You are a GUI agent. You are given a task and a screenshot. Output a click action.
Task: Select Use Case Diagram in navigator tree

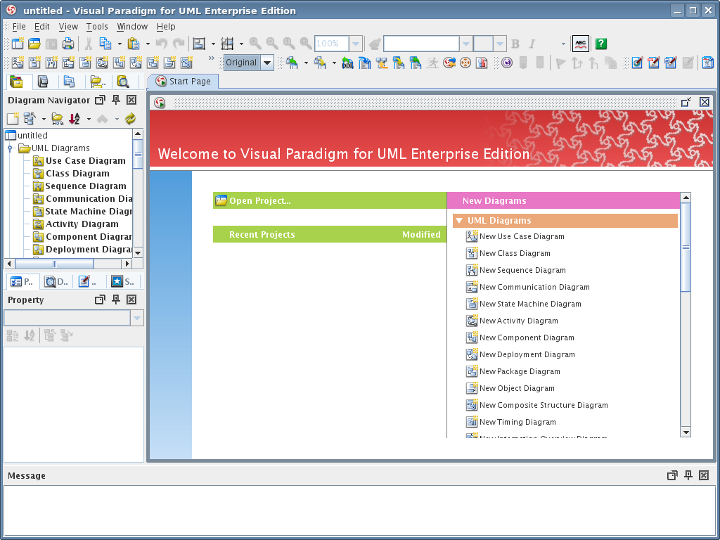85,161
